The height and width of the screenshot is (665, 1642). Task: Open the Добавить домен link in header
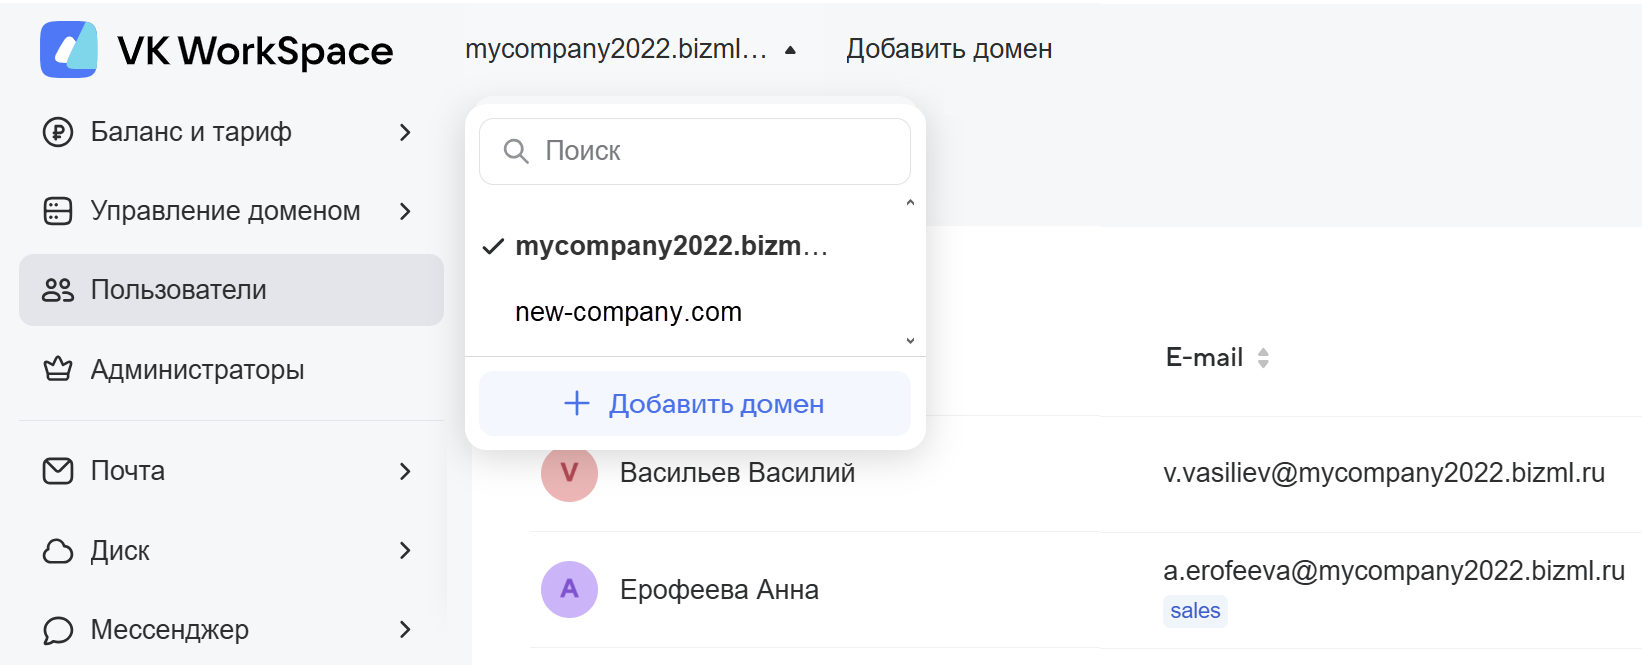(948, 49)
